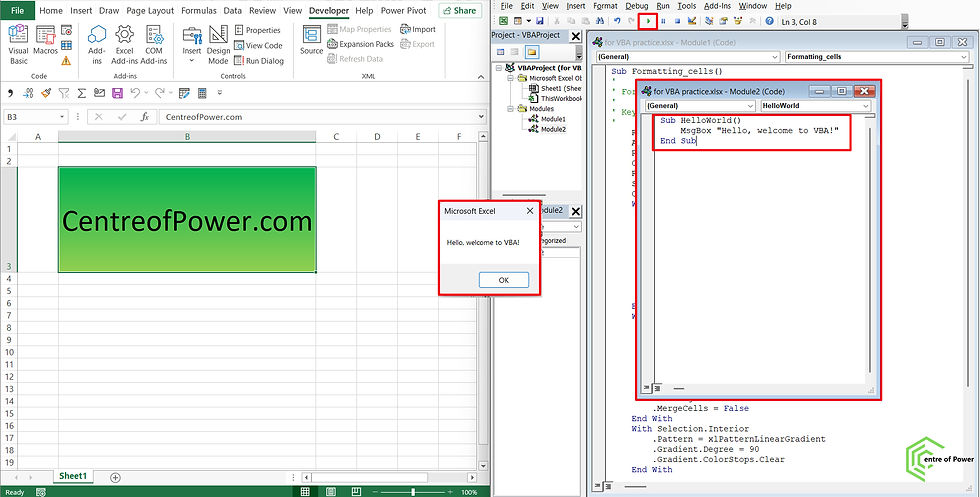
Task: Click View Code in Controls group
Action: pos(258,45)
